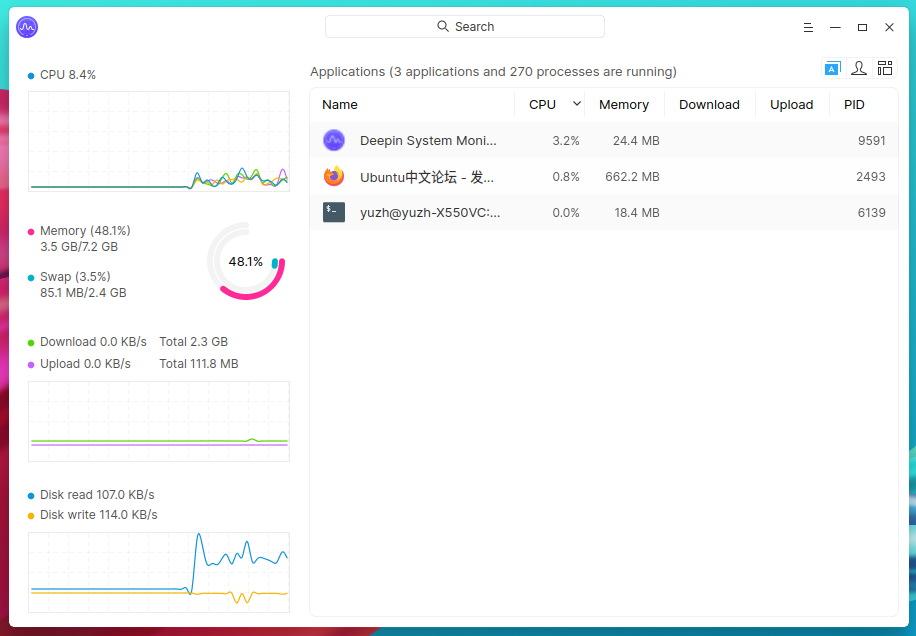Click the Firefox icon in process list
This screenshot has width=916, height=636.
[x=334, y=176]
